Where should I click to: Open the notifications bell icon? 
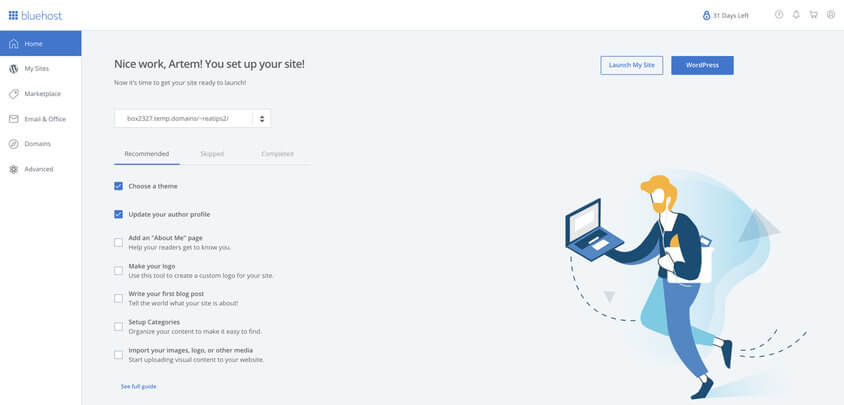[x=796, y=15]
